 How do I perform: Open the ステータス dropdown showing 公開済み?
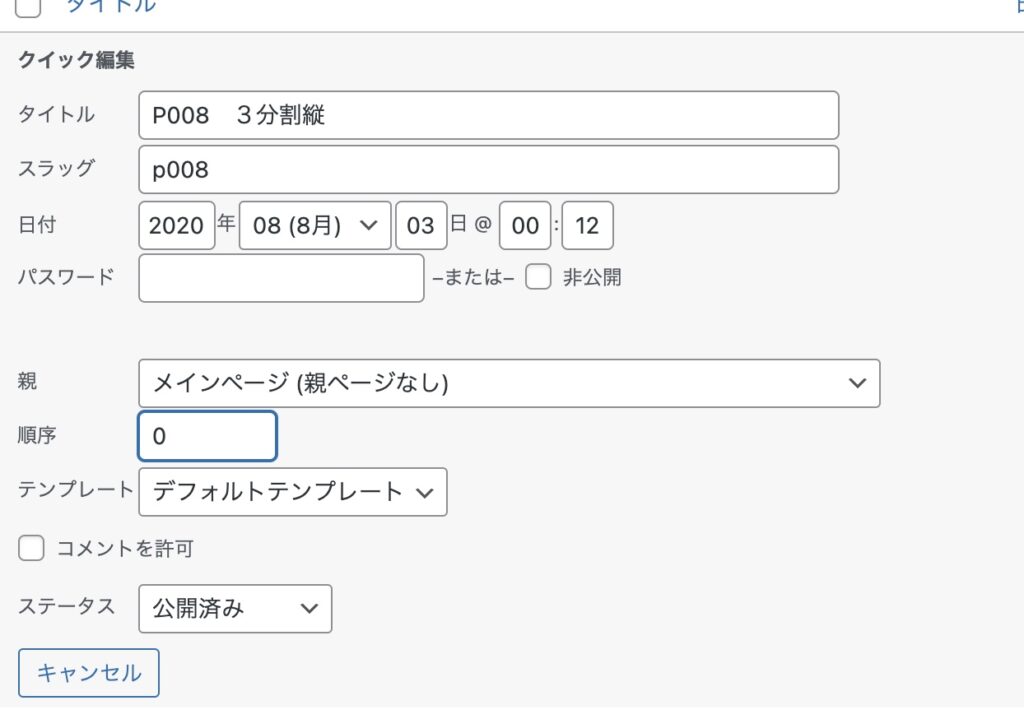(x=235, y=608)
